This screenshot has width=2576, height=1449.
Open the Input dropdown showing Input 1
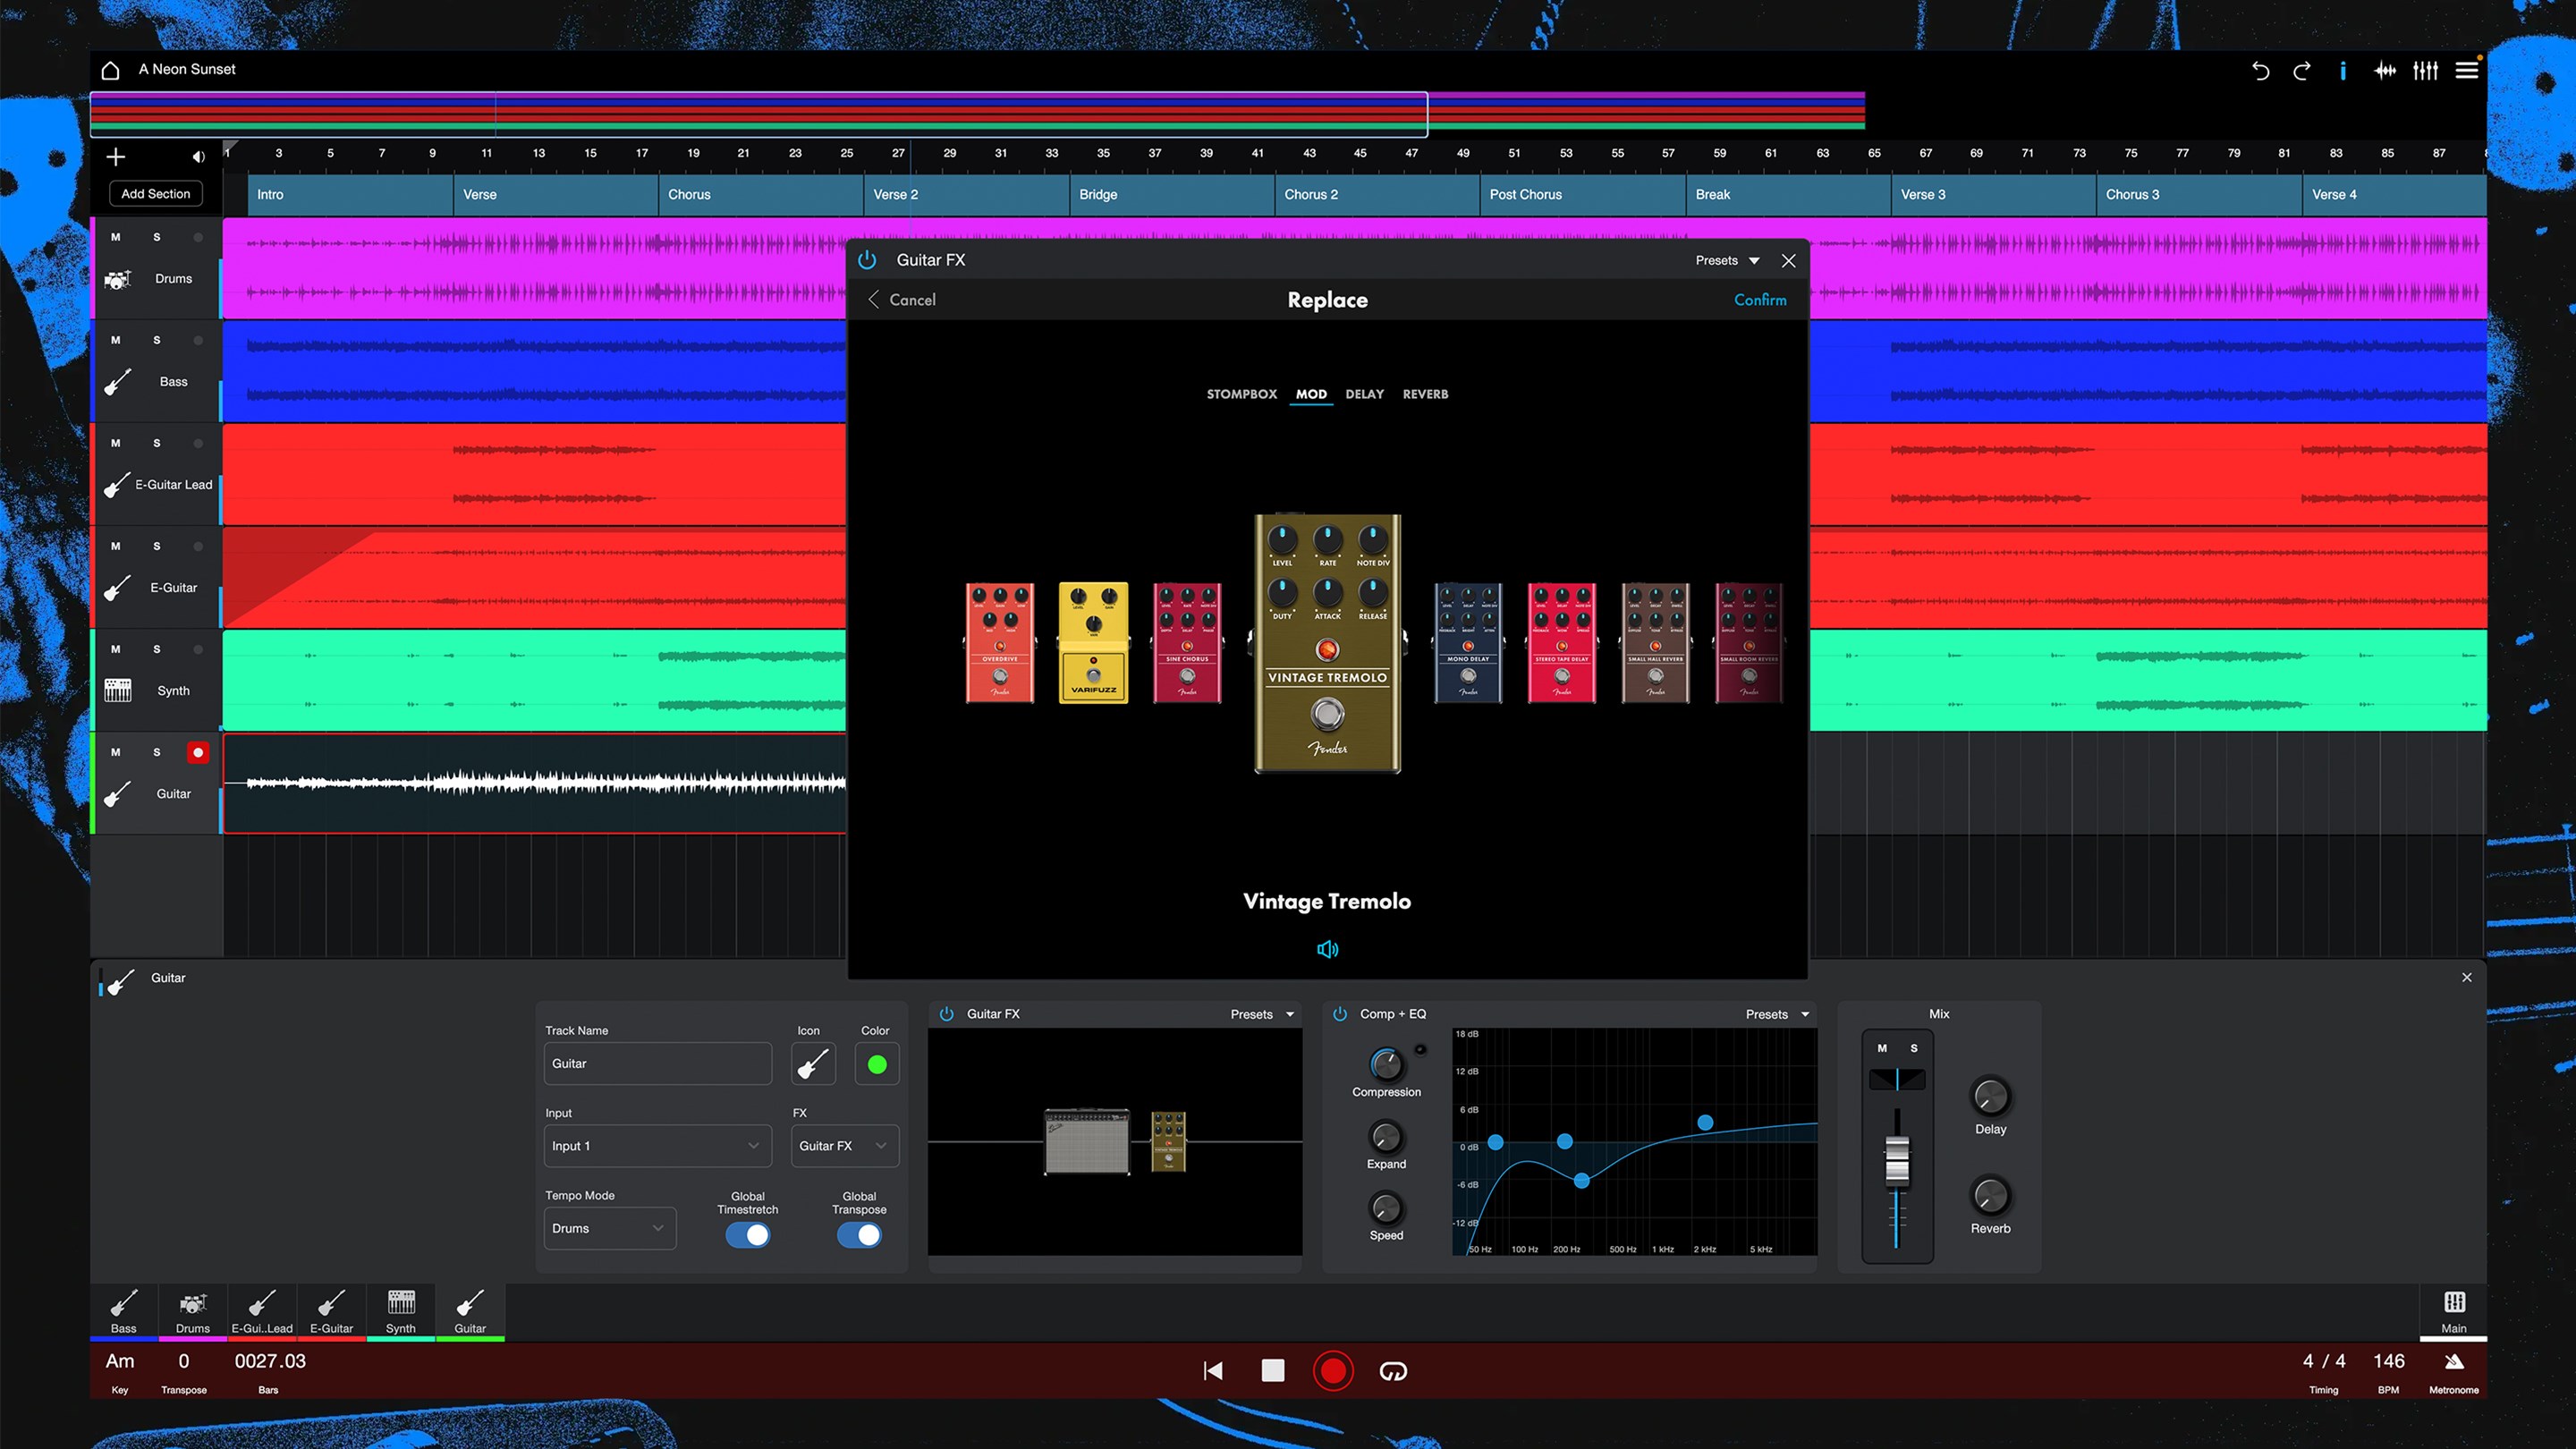(x=657, y=1145)
